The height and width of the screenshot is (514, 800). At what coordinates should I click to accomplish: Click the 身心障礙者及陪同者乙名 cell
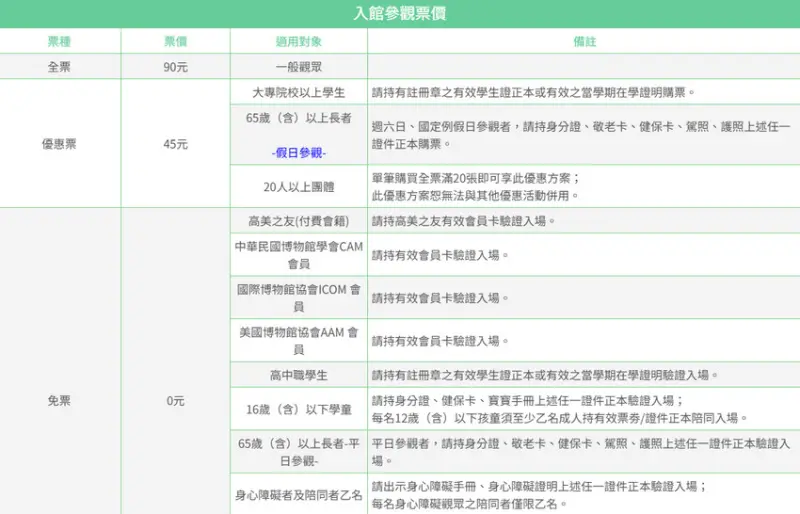[298, 494]
